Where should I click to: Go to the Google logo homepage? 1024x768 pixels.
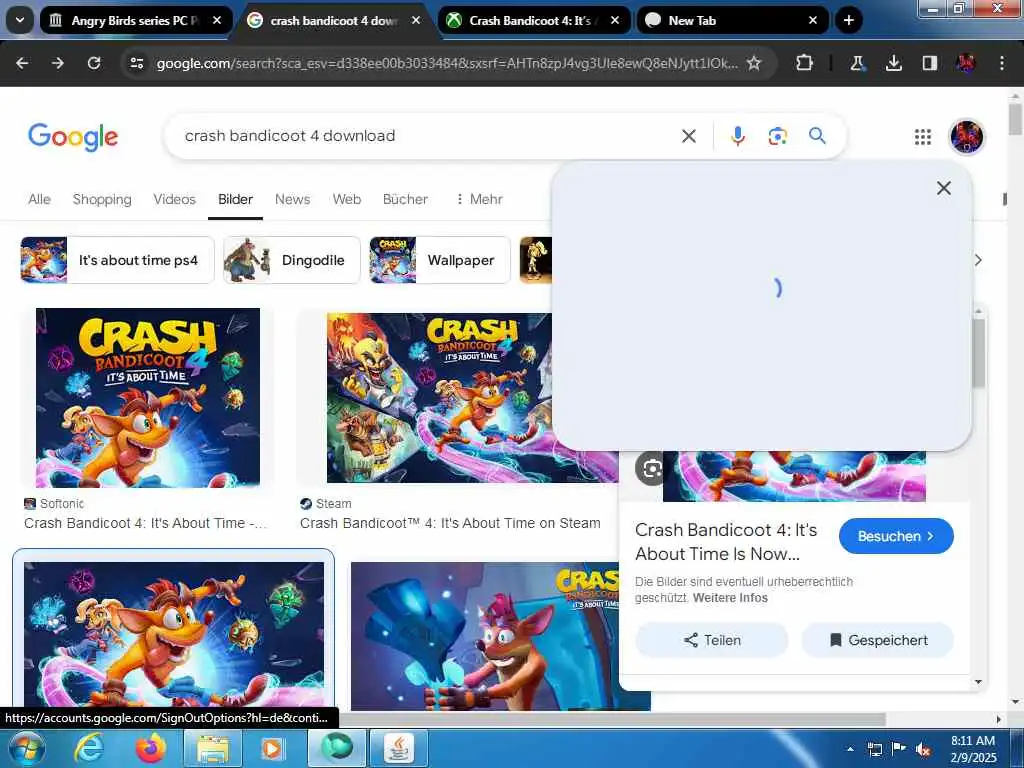[73, 136]
